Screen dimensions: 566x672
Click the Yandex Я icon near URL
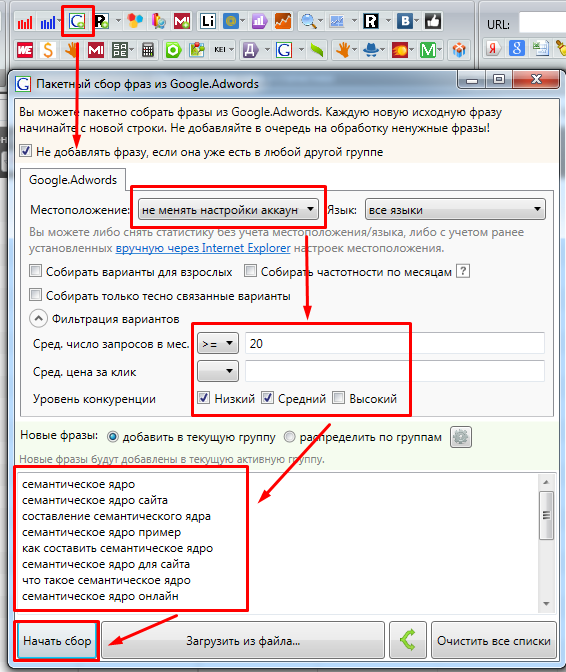tap(493, 48)
